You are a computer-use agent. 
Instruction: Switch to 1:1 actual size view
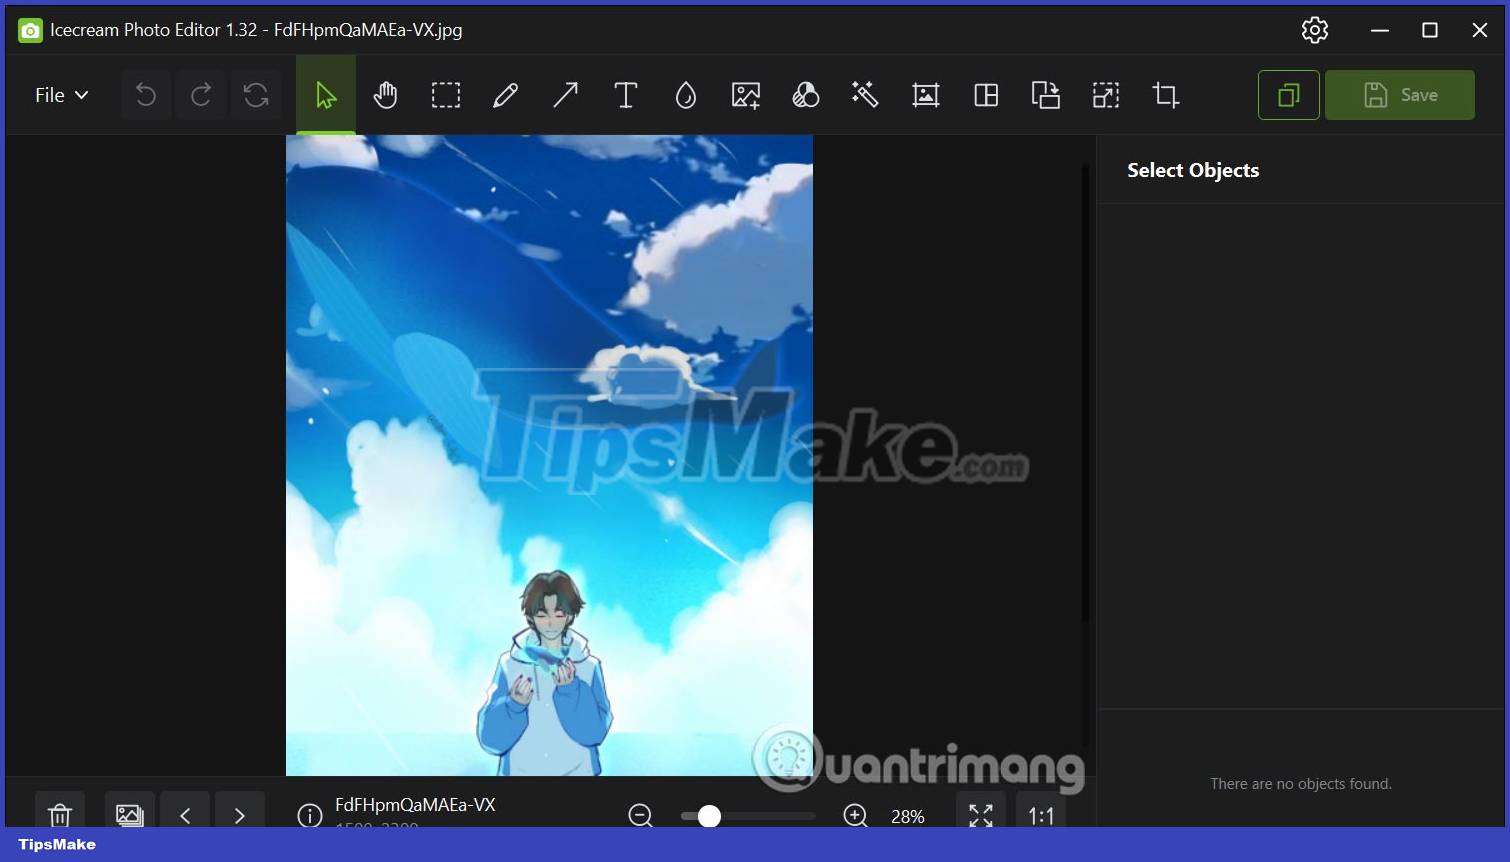coord(1041,815)
